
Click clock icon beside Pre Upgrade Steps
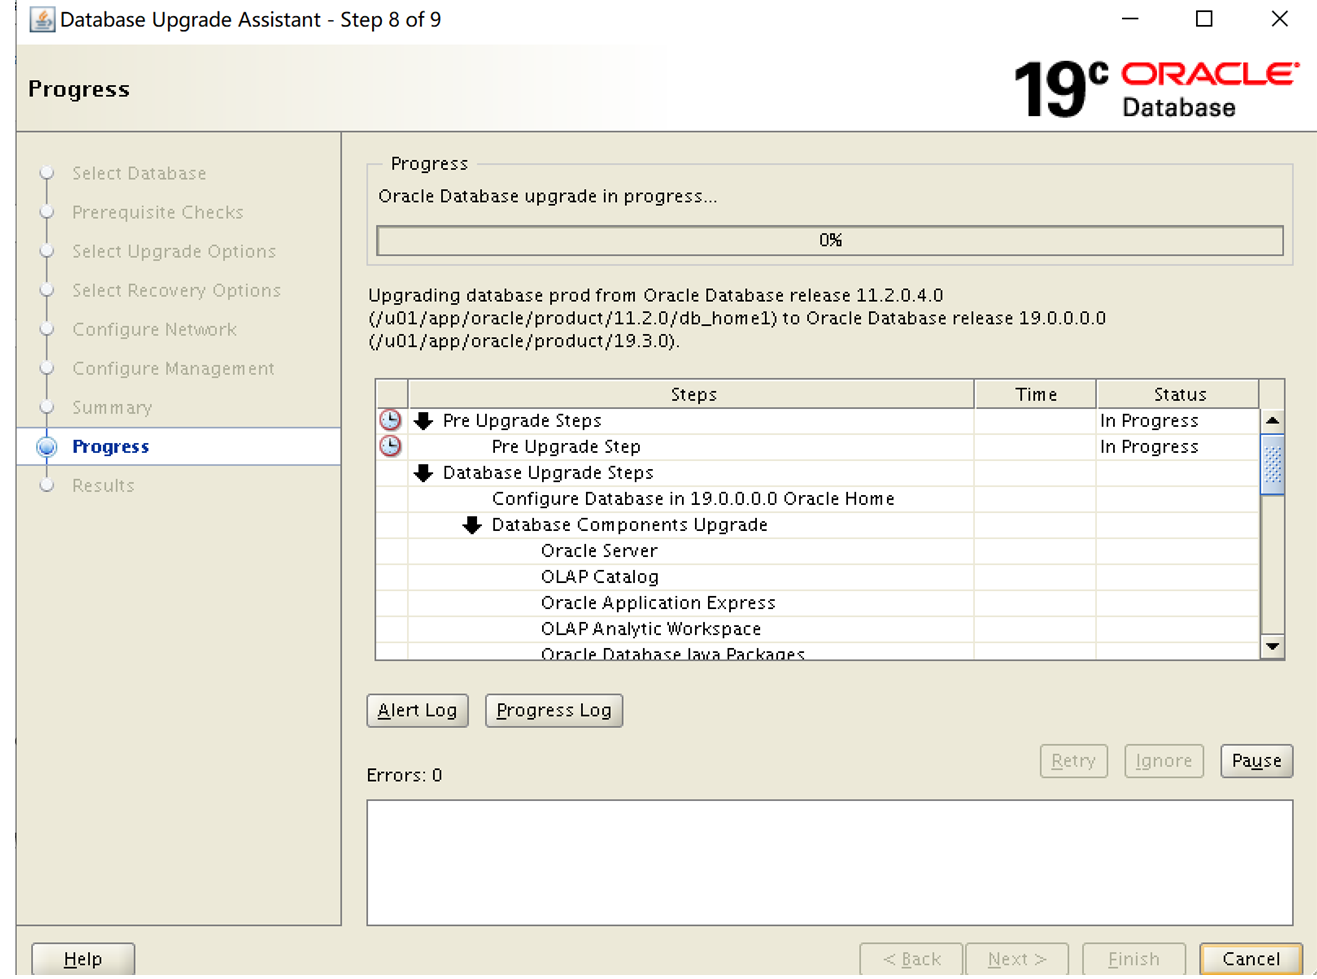click(x=390, y=421)
